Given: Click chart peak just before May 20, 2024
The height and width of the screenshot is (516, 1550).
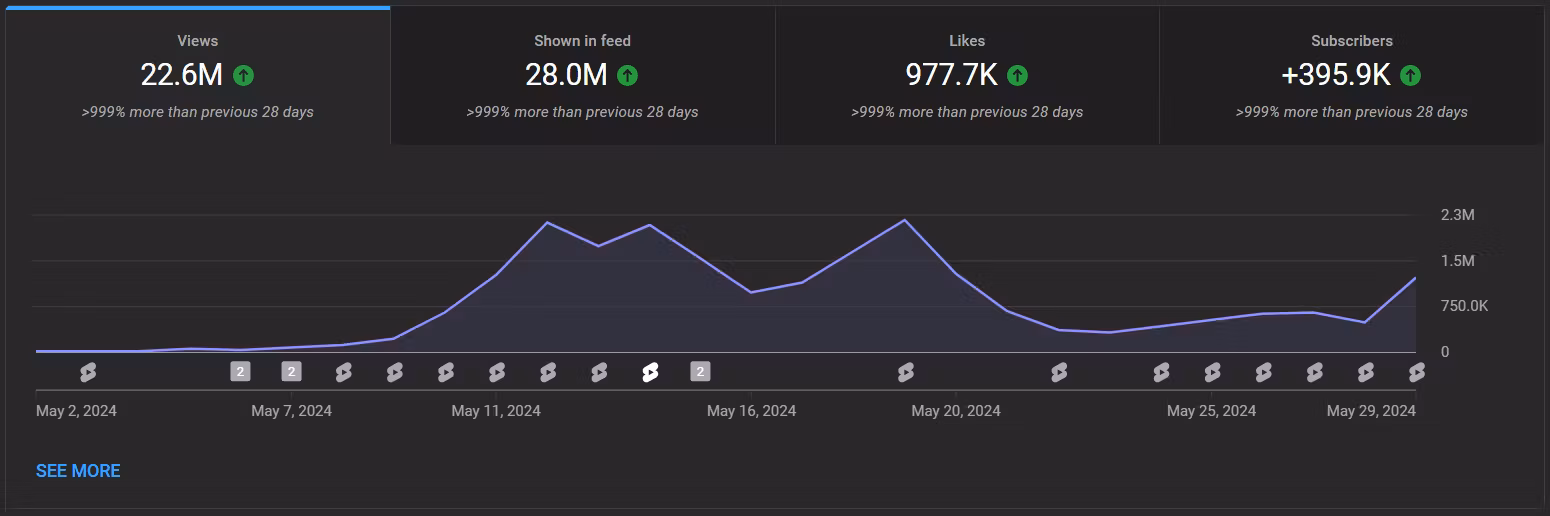Looking at the screenshot, I should 904,220.
